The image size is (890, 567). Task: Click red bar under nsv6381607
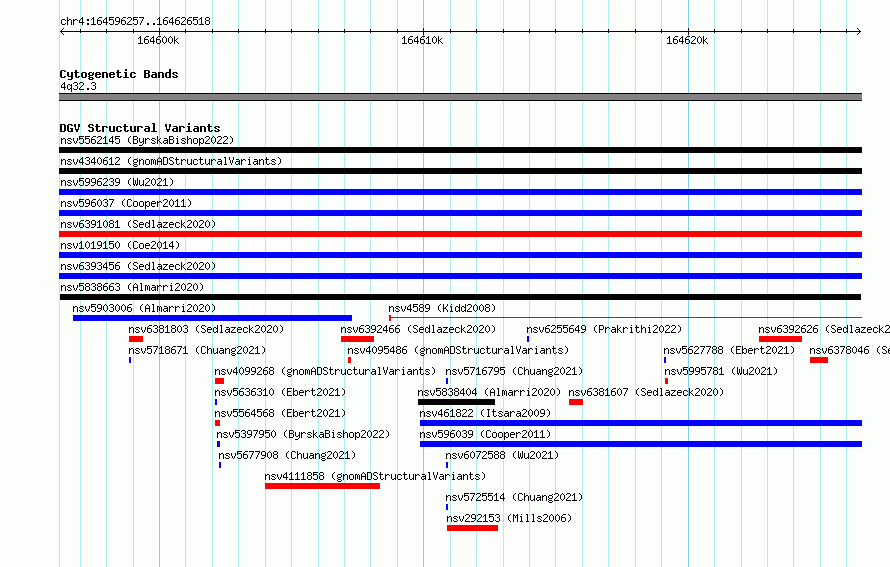(576, 402)
